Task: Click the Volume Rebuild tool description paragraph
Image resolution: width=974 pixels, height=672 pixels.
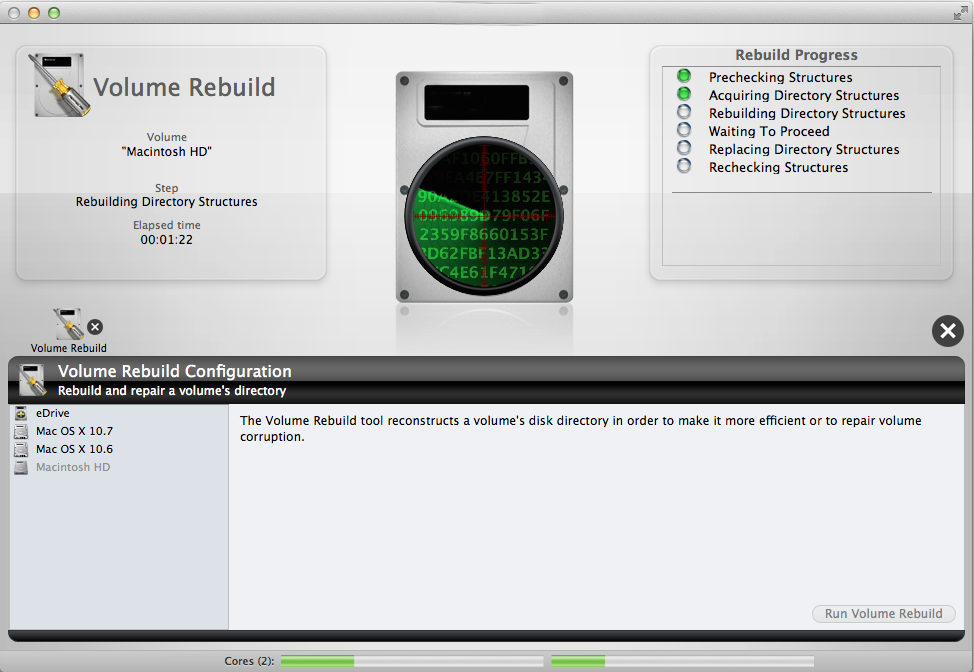Action: (x=581, y=429)
